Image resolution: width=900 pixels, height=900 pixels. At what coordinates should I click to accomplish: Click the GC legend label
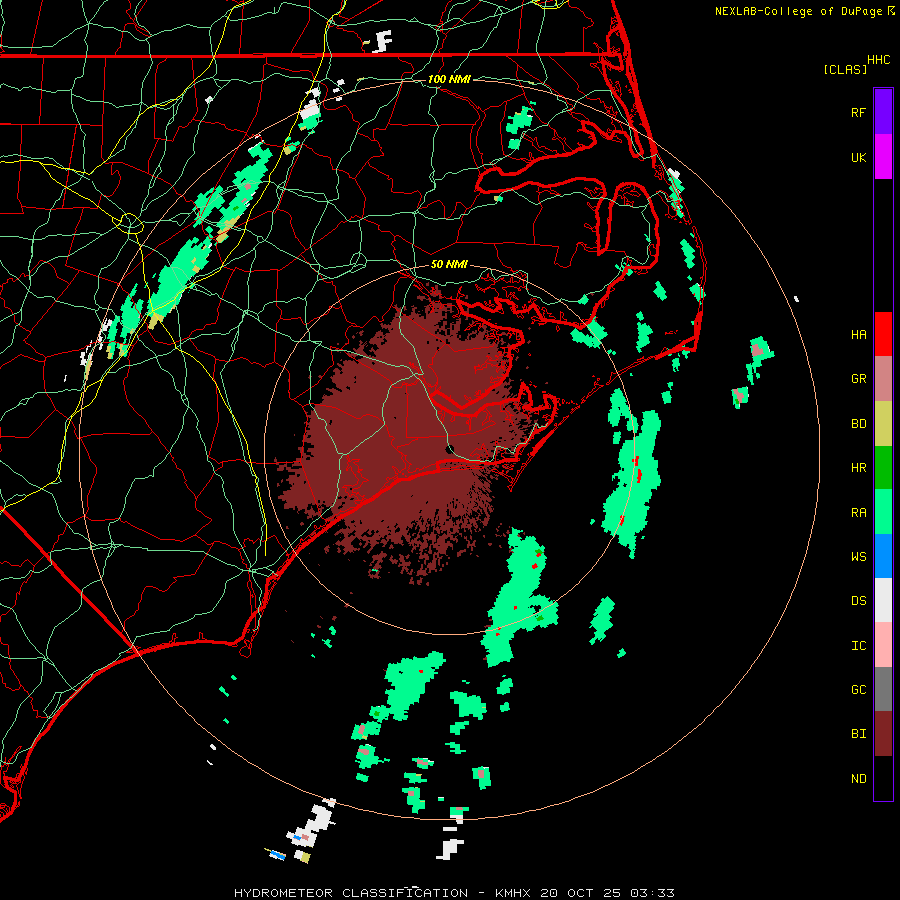coord(858,690)
